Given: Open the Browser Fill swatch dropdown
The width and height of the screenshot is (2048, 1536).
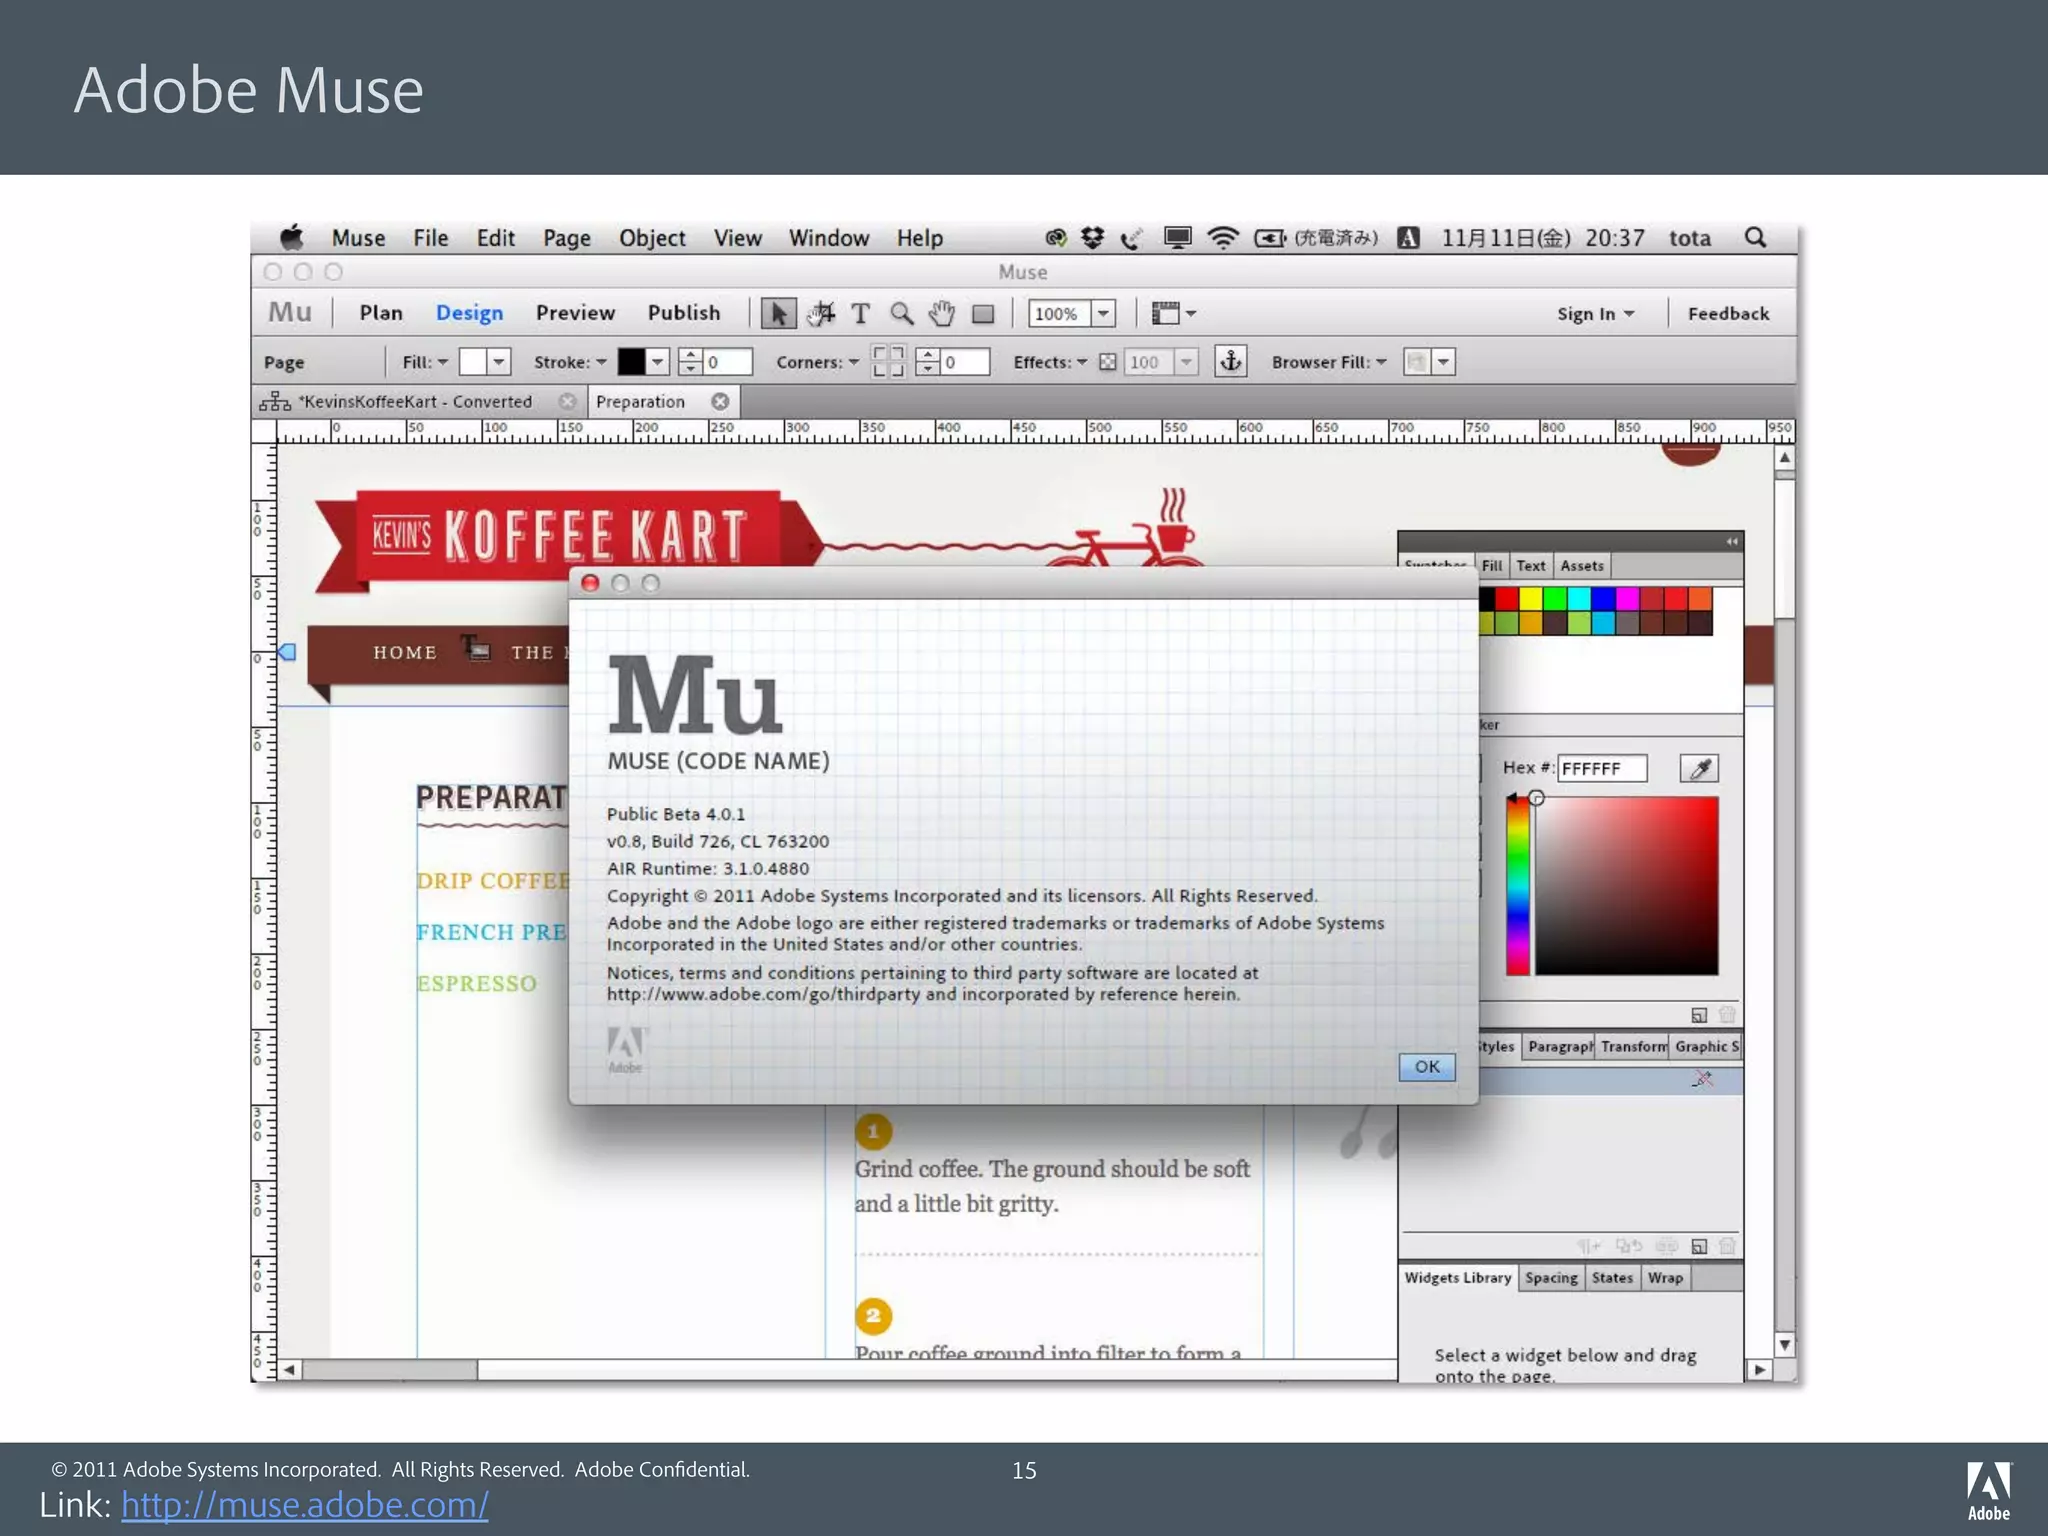Looking at the screenshot, I should pyautogui.click(x=1443, y=362).
